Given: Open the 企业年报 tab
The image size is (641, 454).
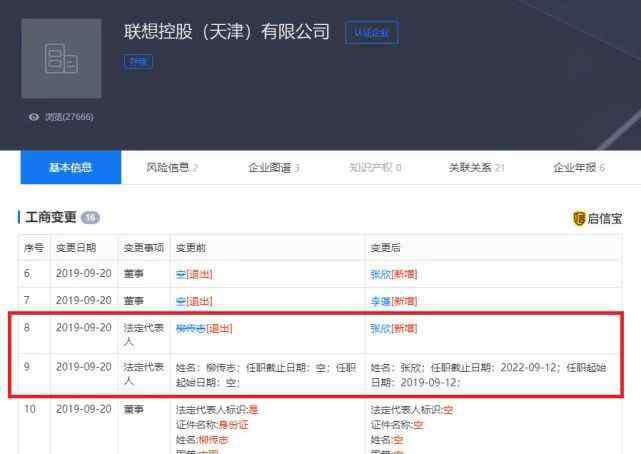Looking at the screenshot, I should point(579,168).
